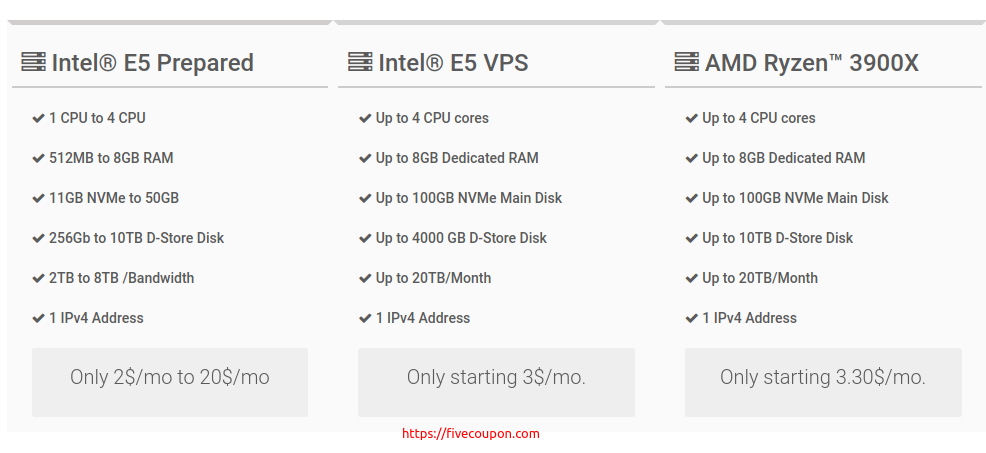Click checkmark beside Up to 4000 GB D-Store Disk
Screen dimensions: 986x453
coord(365,238)
